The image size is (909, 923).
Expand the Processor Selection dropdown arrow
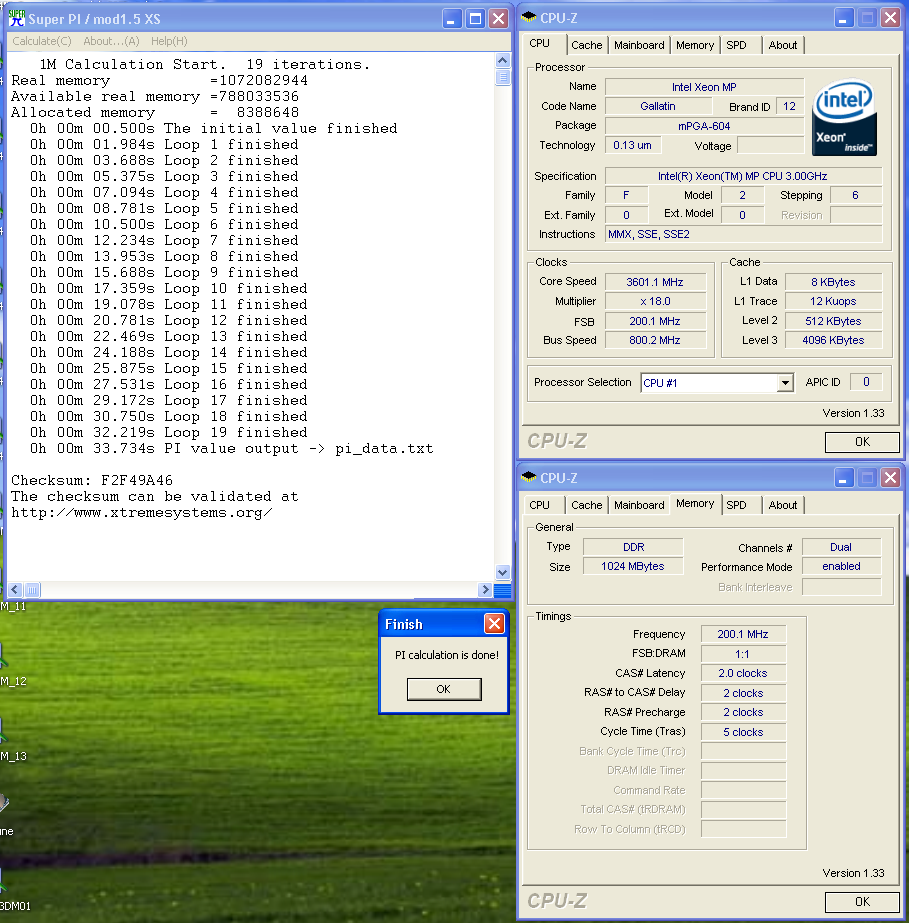(785, 383)
